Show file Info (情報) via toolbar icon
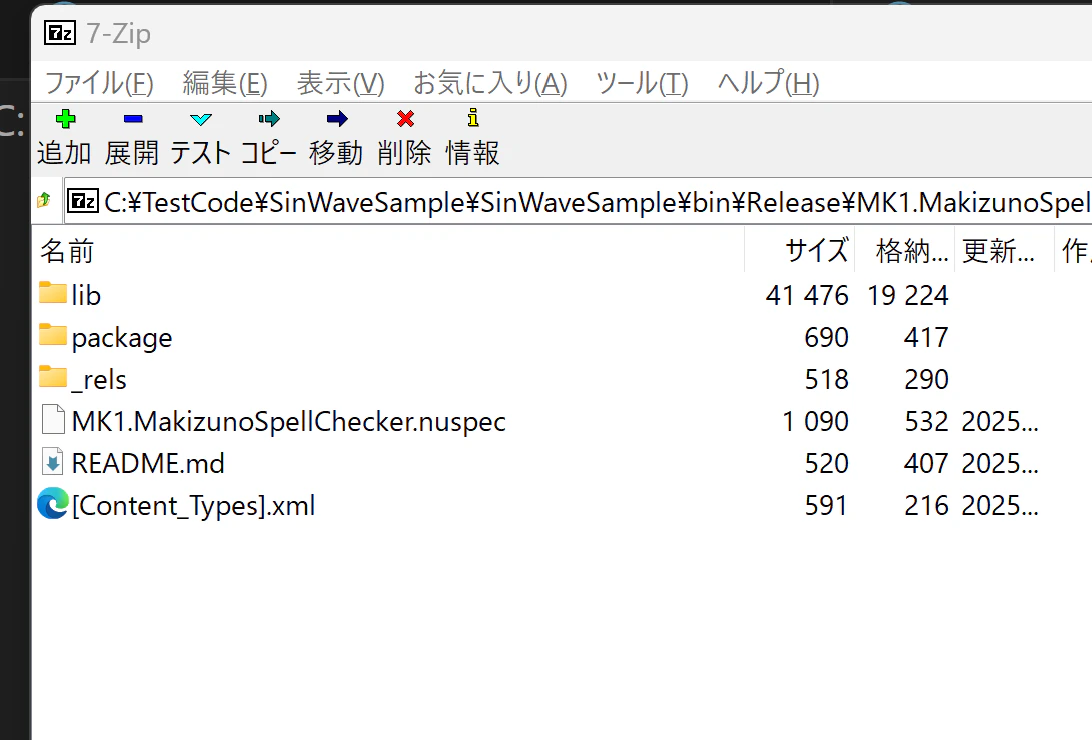Screen dimensions: 1092x740 (x=473, y=118)
